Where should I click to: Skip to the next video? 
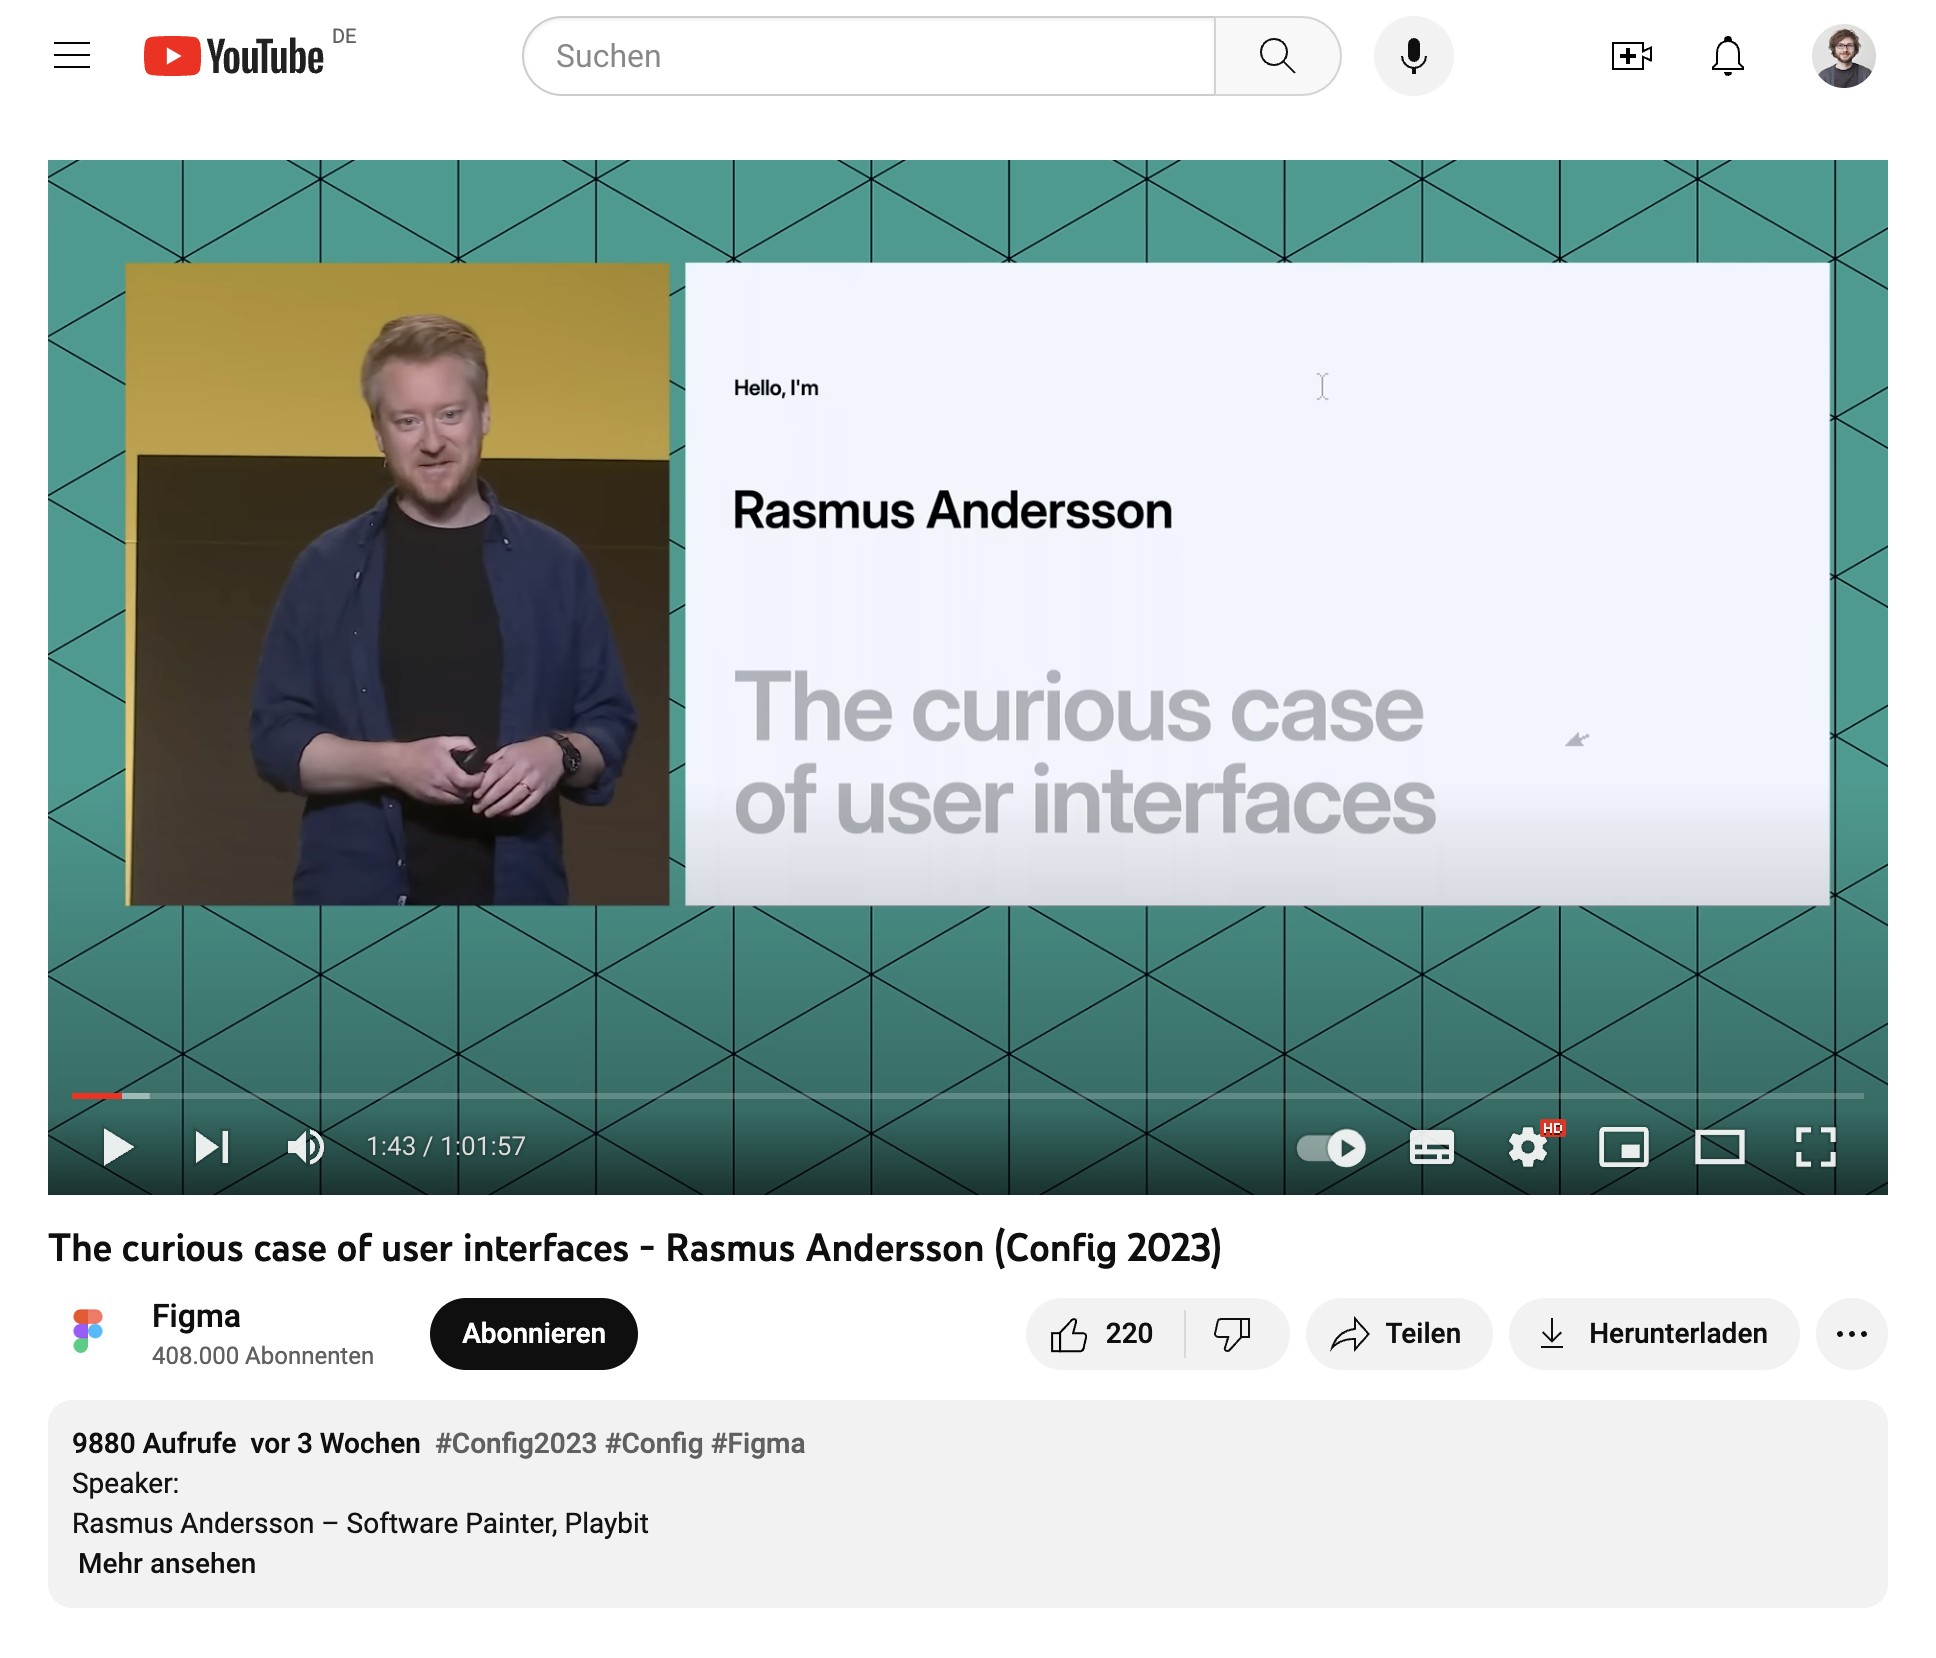pyautogui.click(x=212, y=1147)
